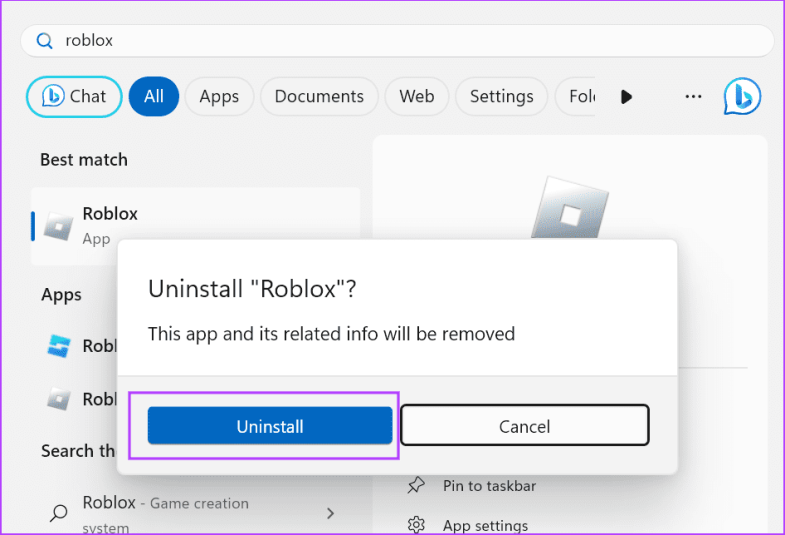The image size is (785, 535).
Task: Click the blue Roblox Studio icon
Action: tap(60, 346)
